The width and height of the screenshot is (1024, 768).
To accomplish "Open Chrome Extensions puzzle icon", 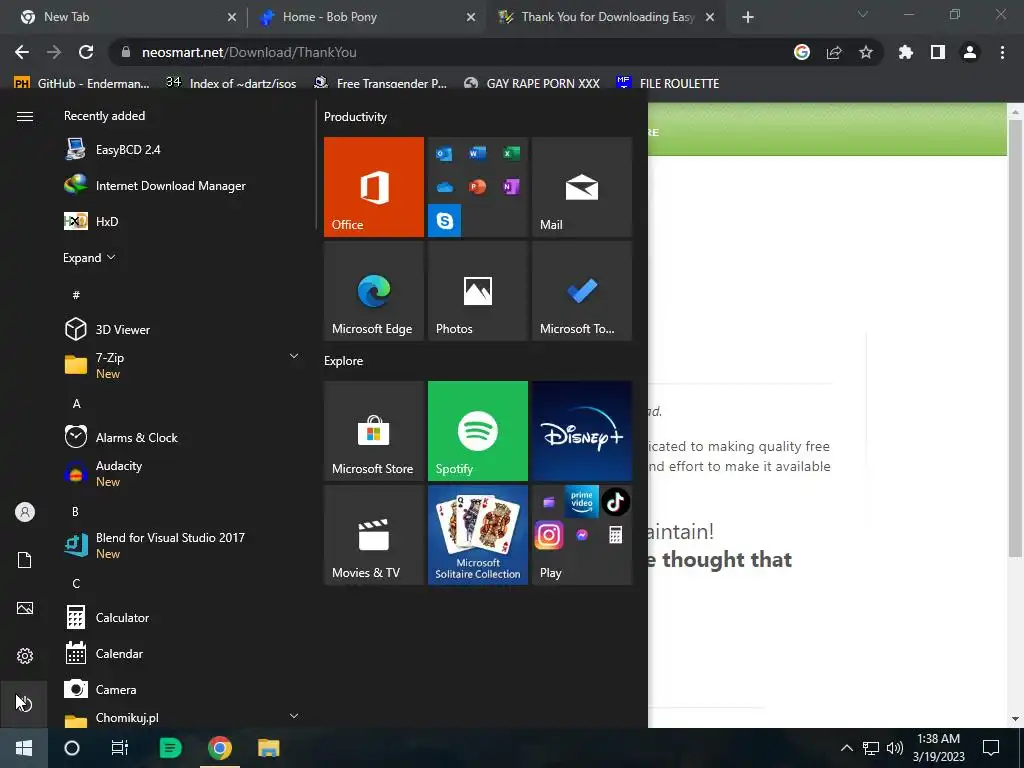I will pos(905,52).
